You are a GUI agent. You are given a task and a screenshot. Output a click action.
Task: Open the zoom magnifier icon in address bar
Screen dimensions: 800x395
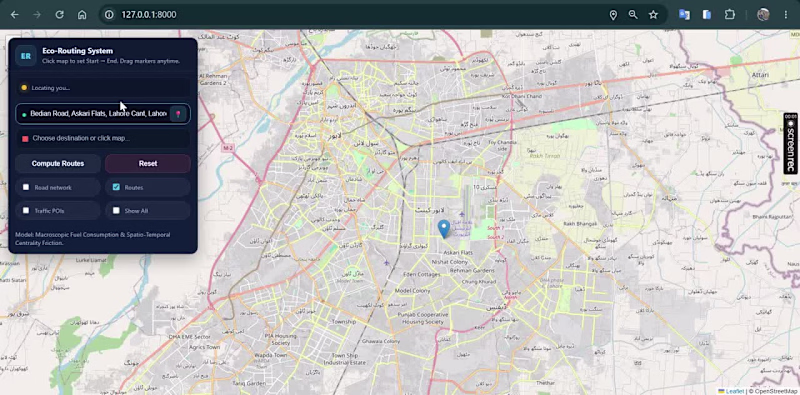(633, 15)
